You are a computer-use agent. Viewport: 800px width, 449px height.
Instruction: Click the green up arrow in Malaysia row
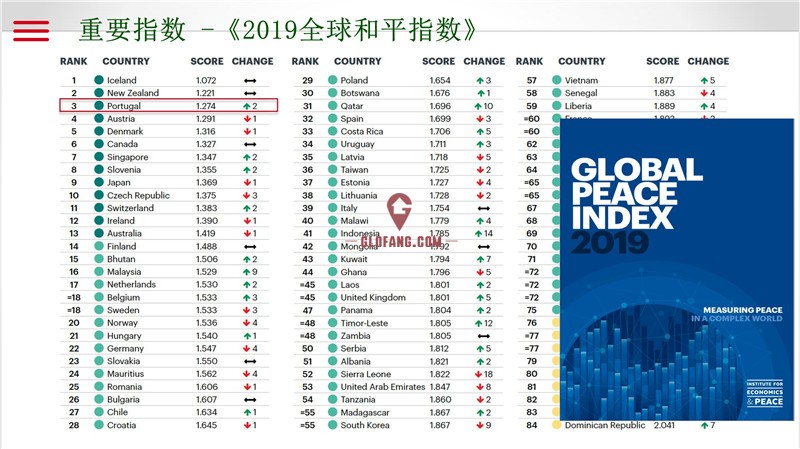[x=247, y=272]
